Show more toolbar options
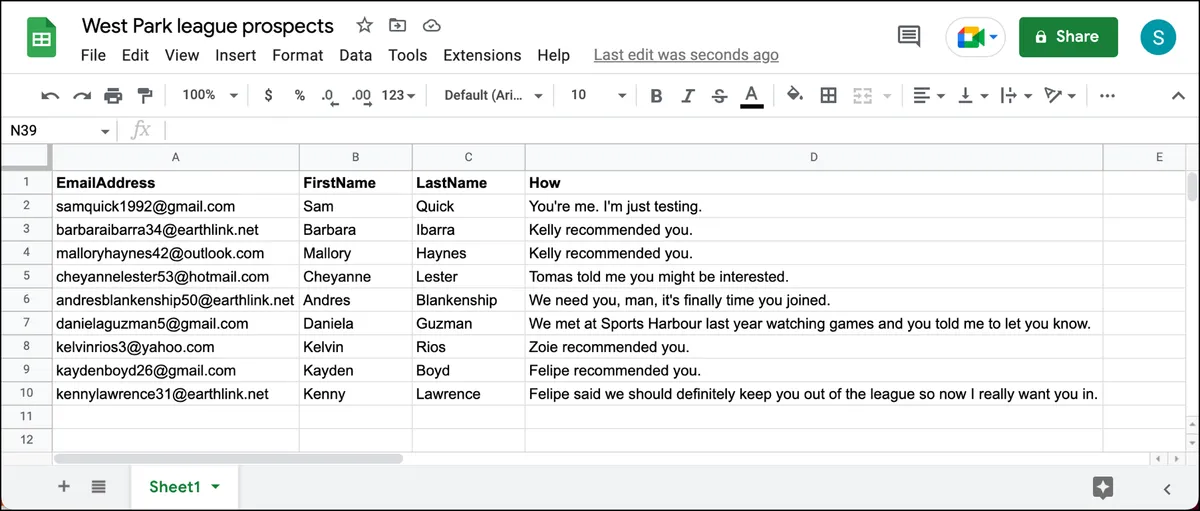1200x511 pixels. pos(1107,96)
